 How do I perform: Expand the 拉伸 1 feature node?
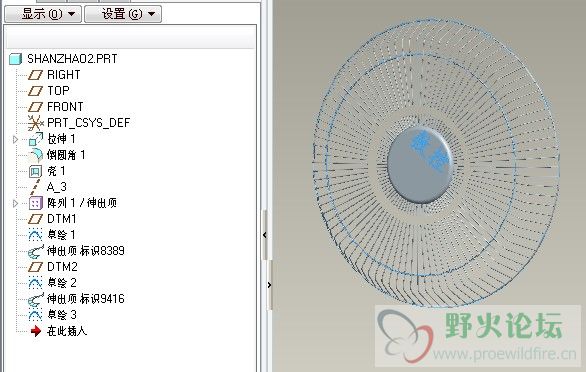(15, 139)
